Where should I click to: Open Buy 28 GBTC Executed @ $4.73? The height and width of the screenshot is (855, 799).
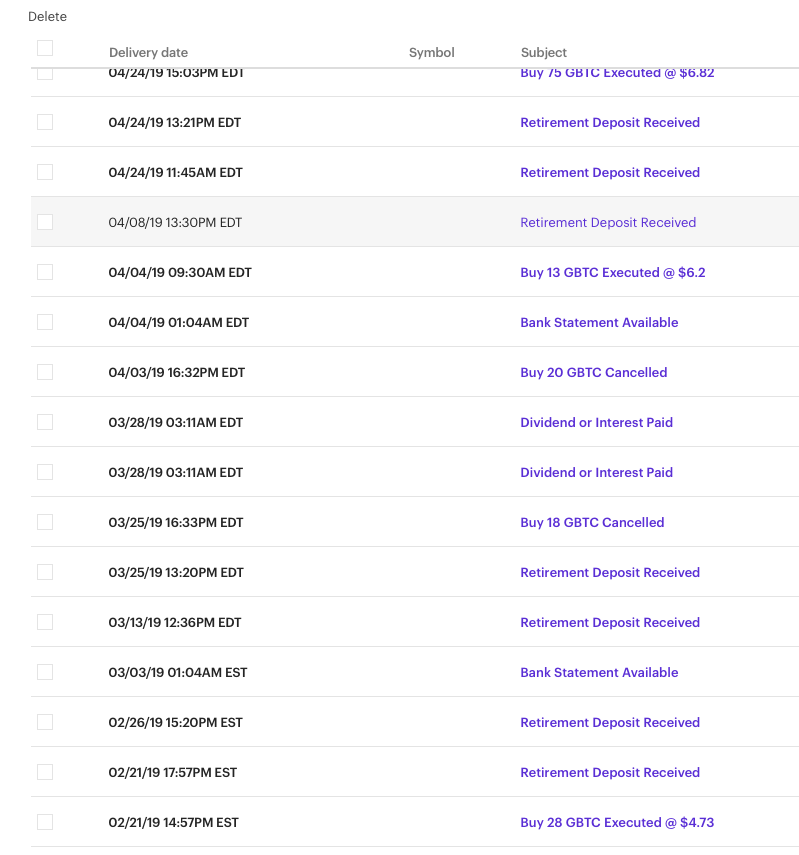pos(617,822)
